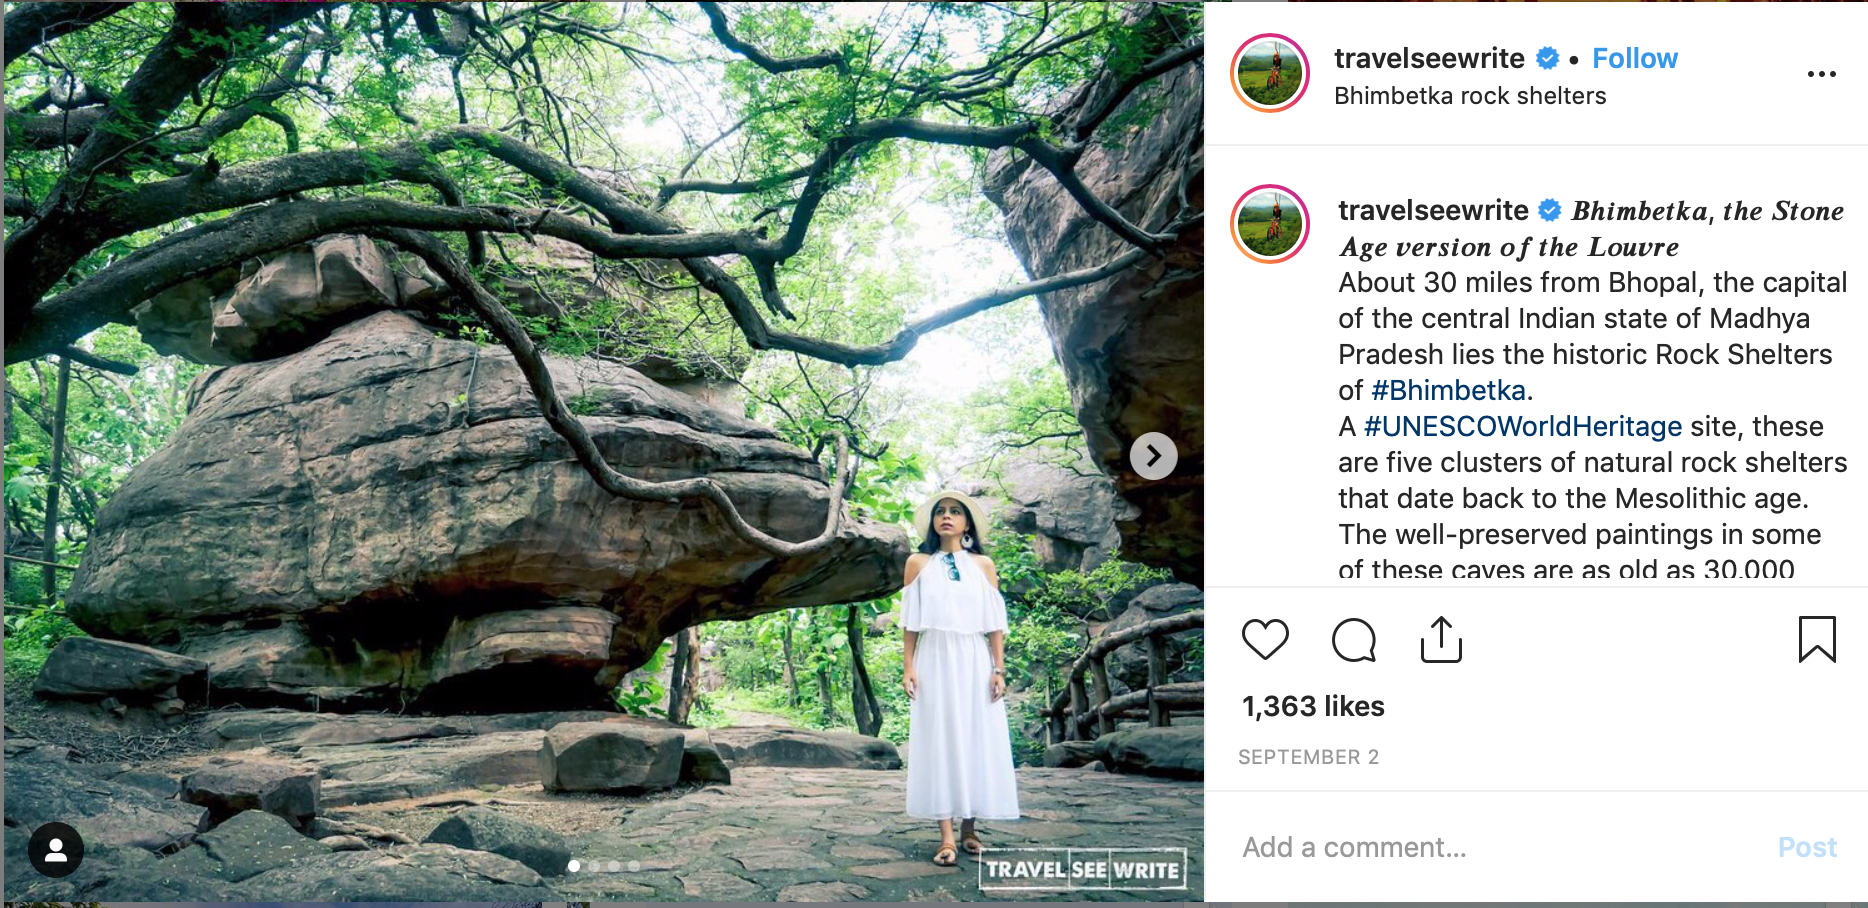Image resolution: width=1868 pixels, height=908 pixels.
Task: View who liked via 1,363 likes
Action: tap(1313, 707)
